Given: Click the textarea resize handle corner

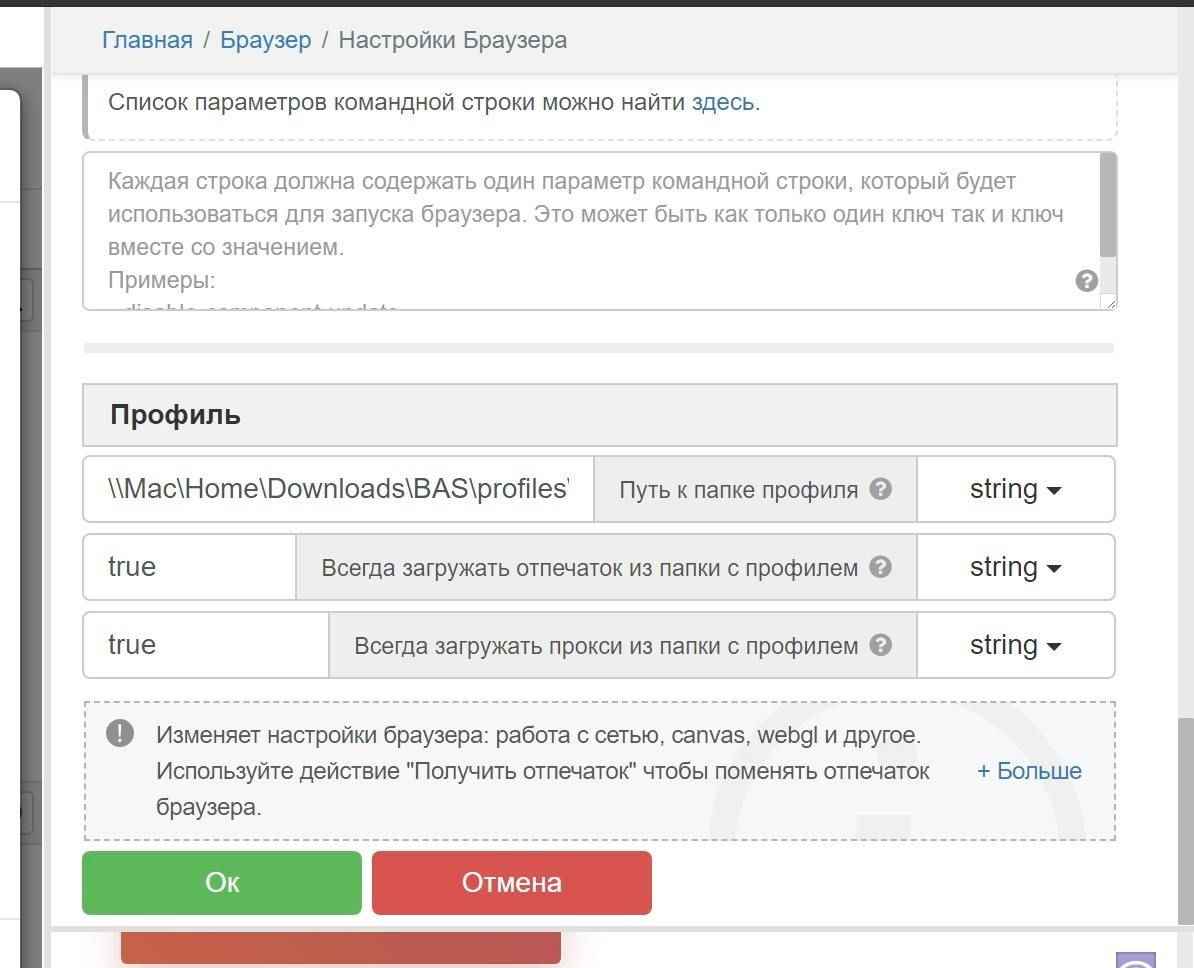Looking at the screenshot, I should pos(1108,302).
